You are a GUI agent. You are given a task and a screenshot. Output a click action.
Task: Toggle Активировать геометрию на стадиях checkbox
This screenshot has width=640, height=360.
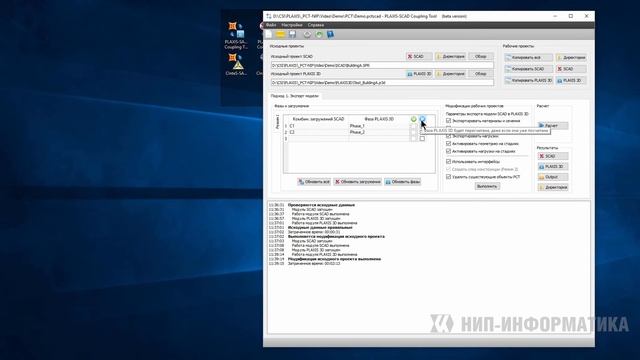pos(449,144)
